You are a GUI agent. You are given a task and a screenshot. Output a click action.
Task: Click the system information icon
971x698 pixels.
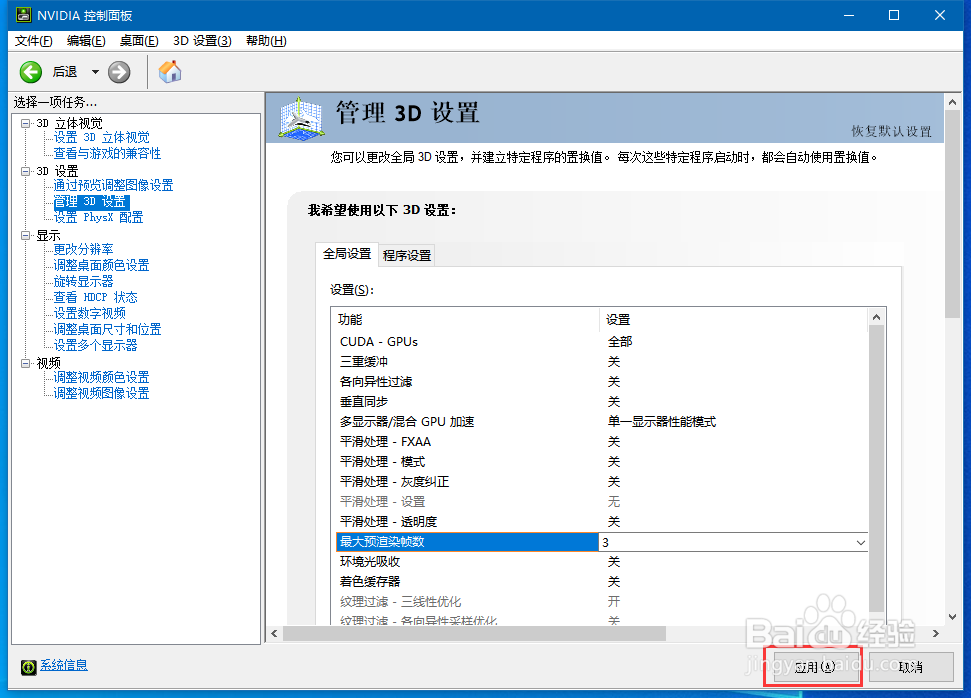28,666
